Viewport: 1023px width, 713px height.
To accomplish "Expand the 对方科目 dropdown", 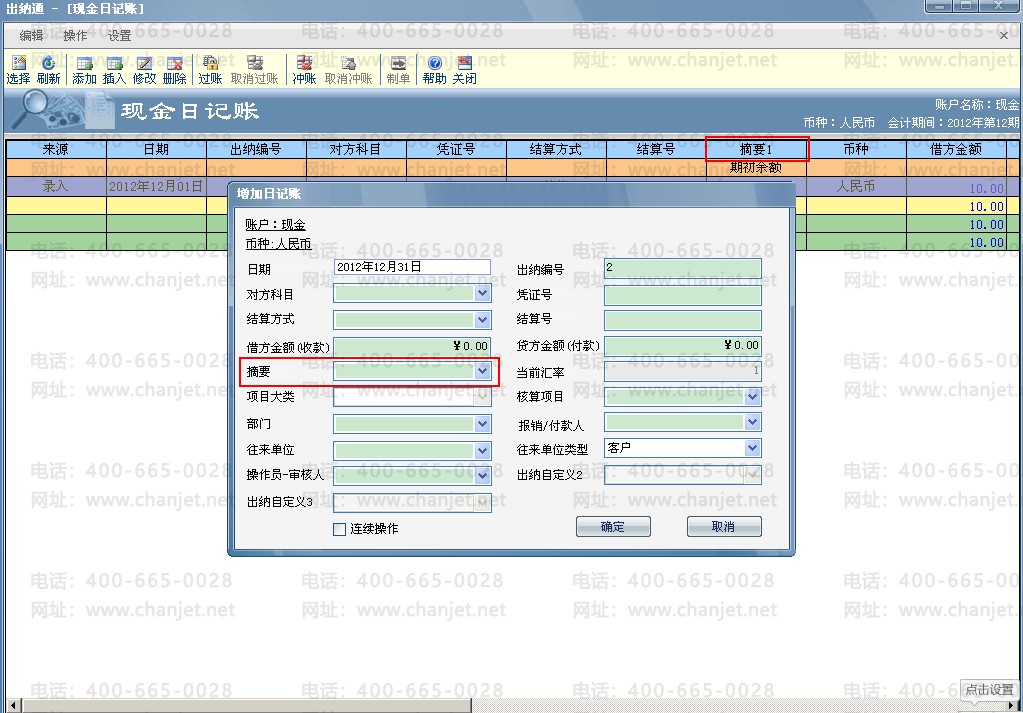I will tap(483, 294).
